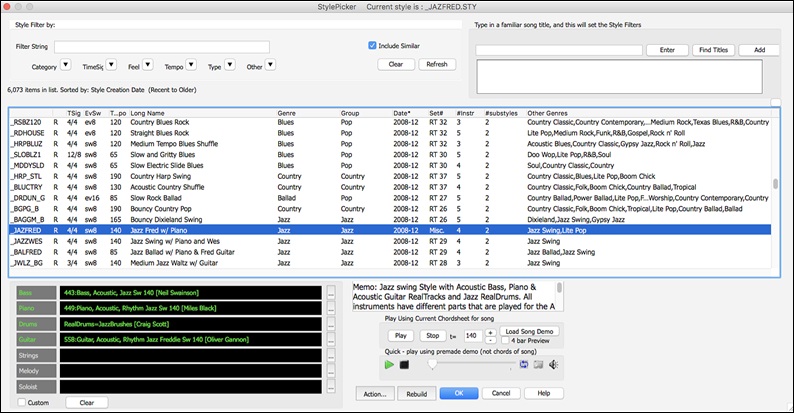794x413 pixels.
Task: Click the speaker volume icon
Action: click(553, 364)
